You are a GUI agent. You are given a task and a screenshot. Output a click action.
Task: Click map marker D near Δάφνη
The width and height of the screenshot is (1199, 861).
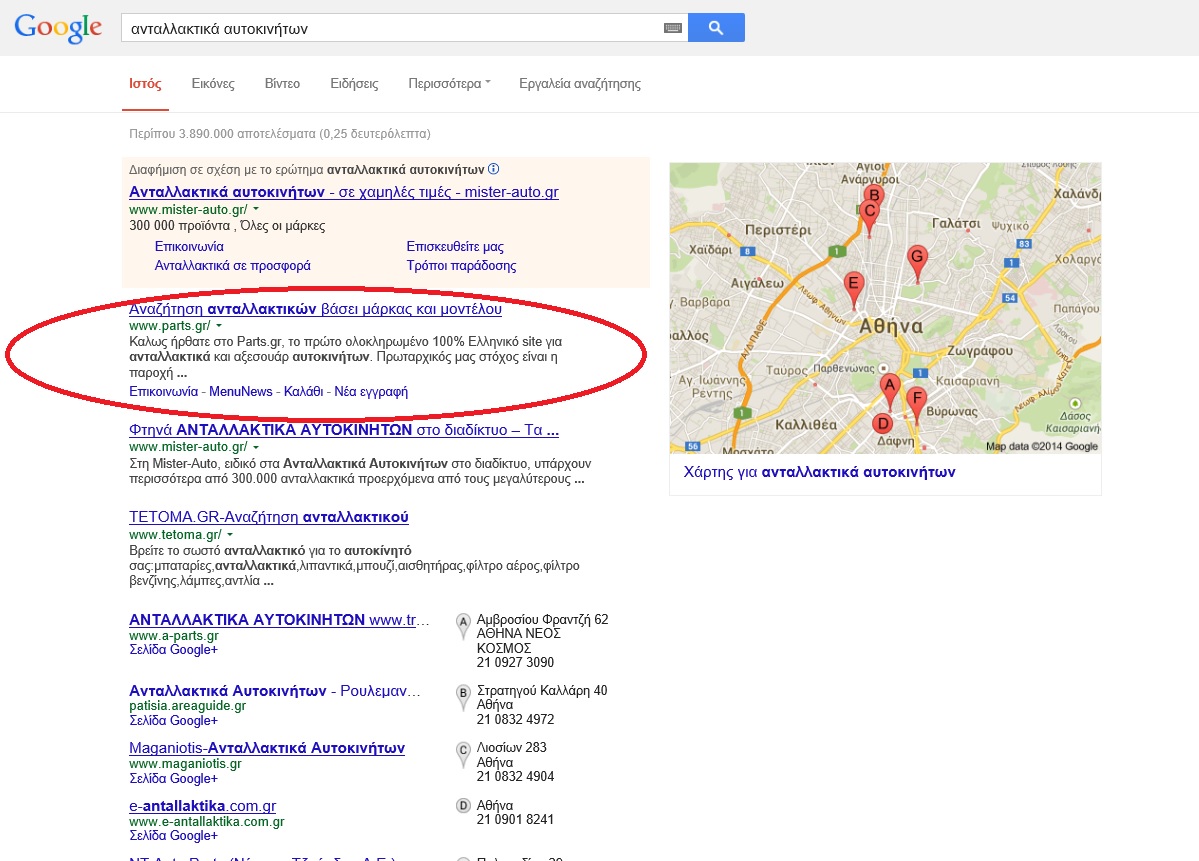click(x=882, y=424)
